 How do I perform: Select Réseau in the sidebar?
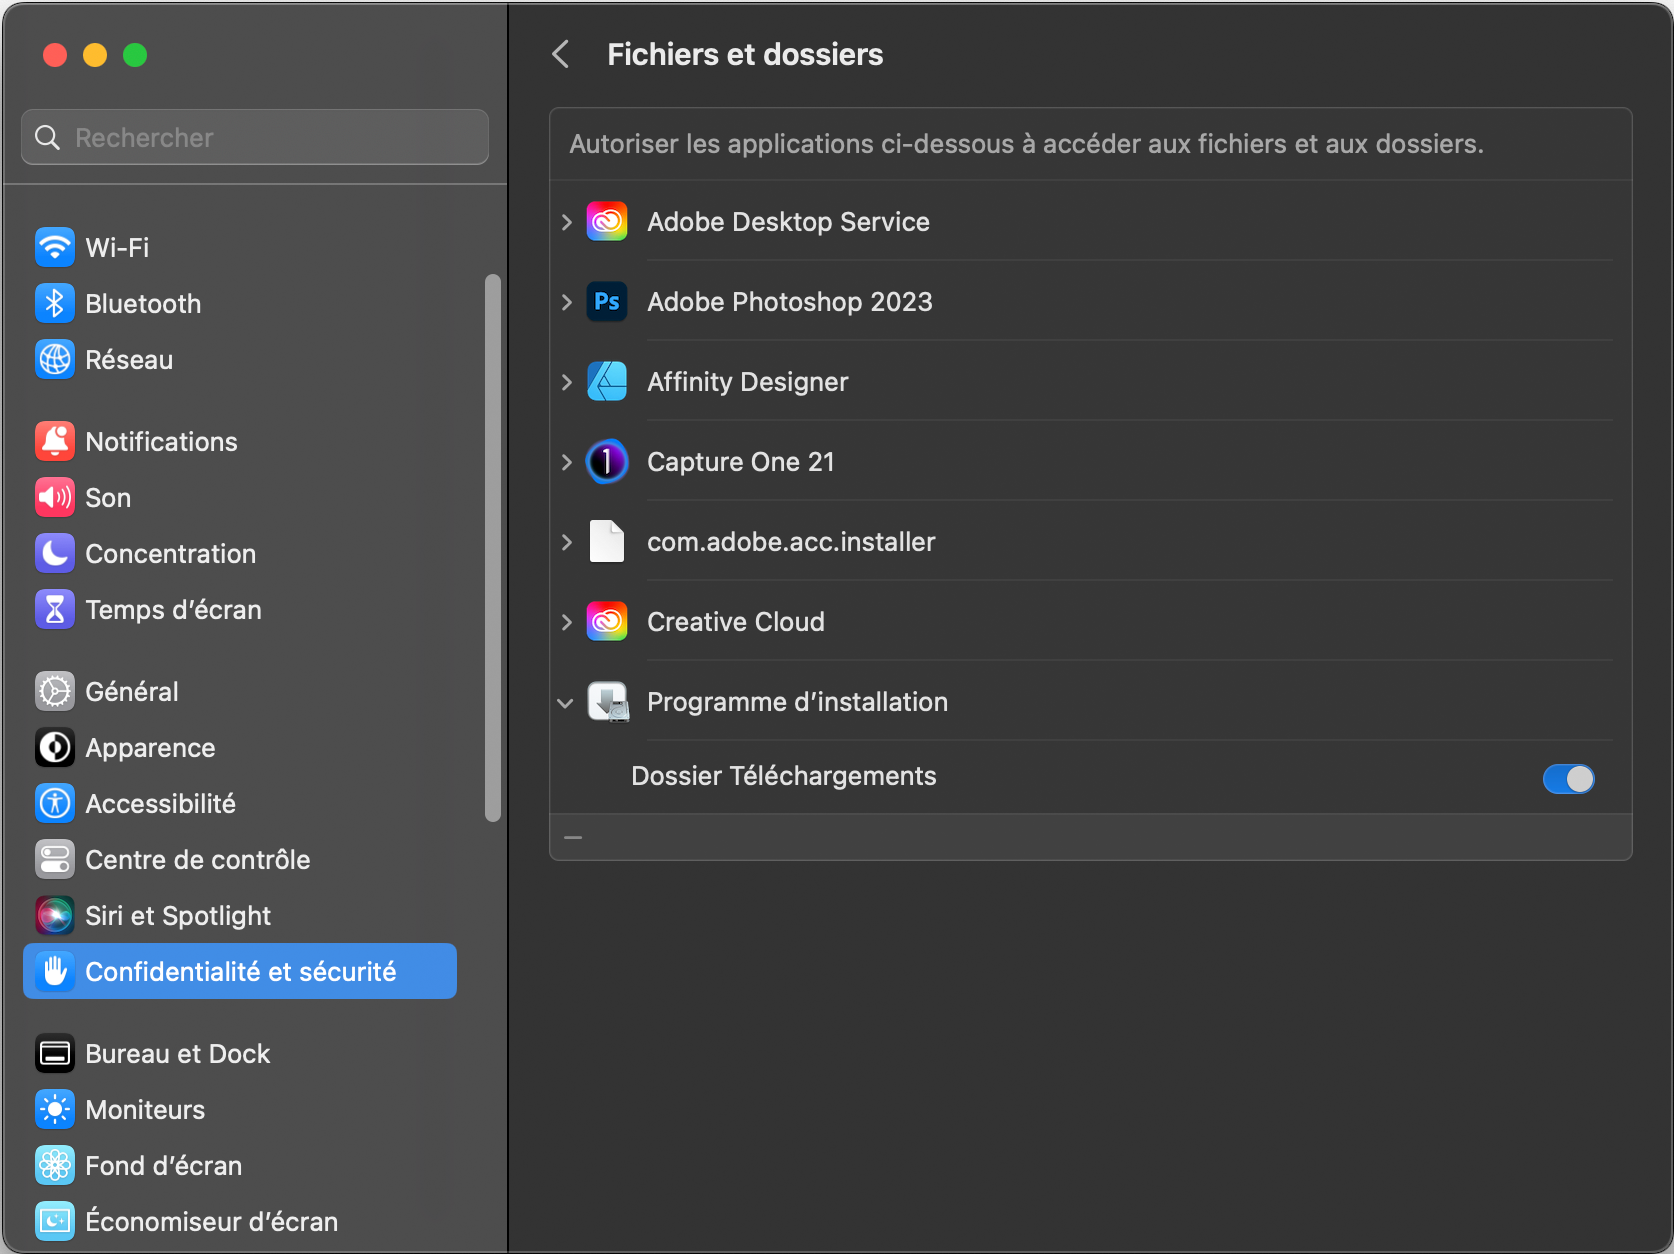click(x=240, y=359)
